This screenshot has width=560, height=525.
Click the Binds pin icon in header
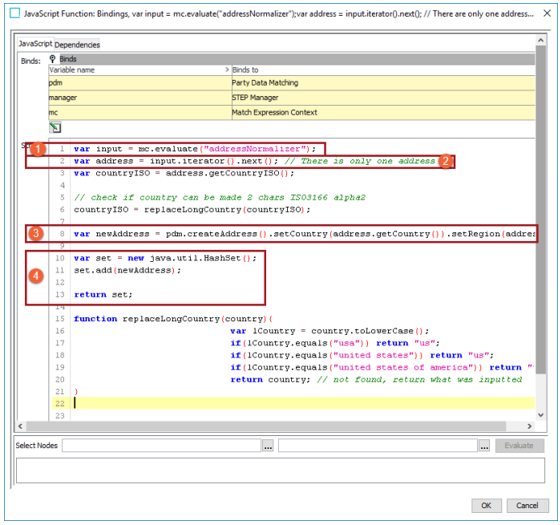52,59
